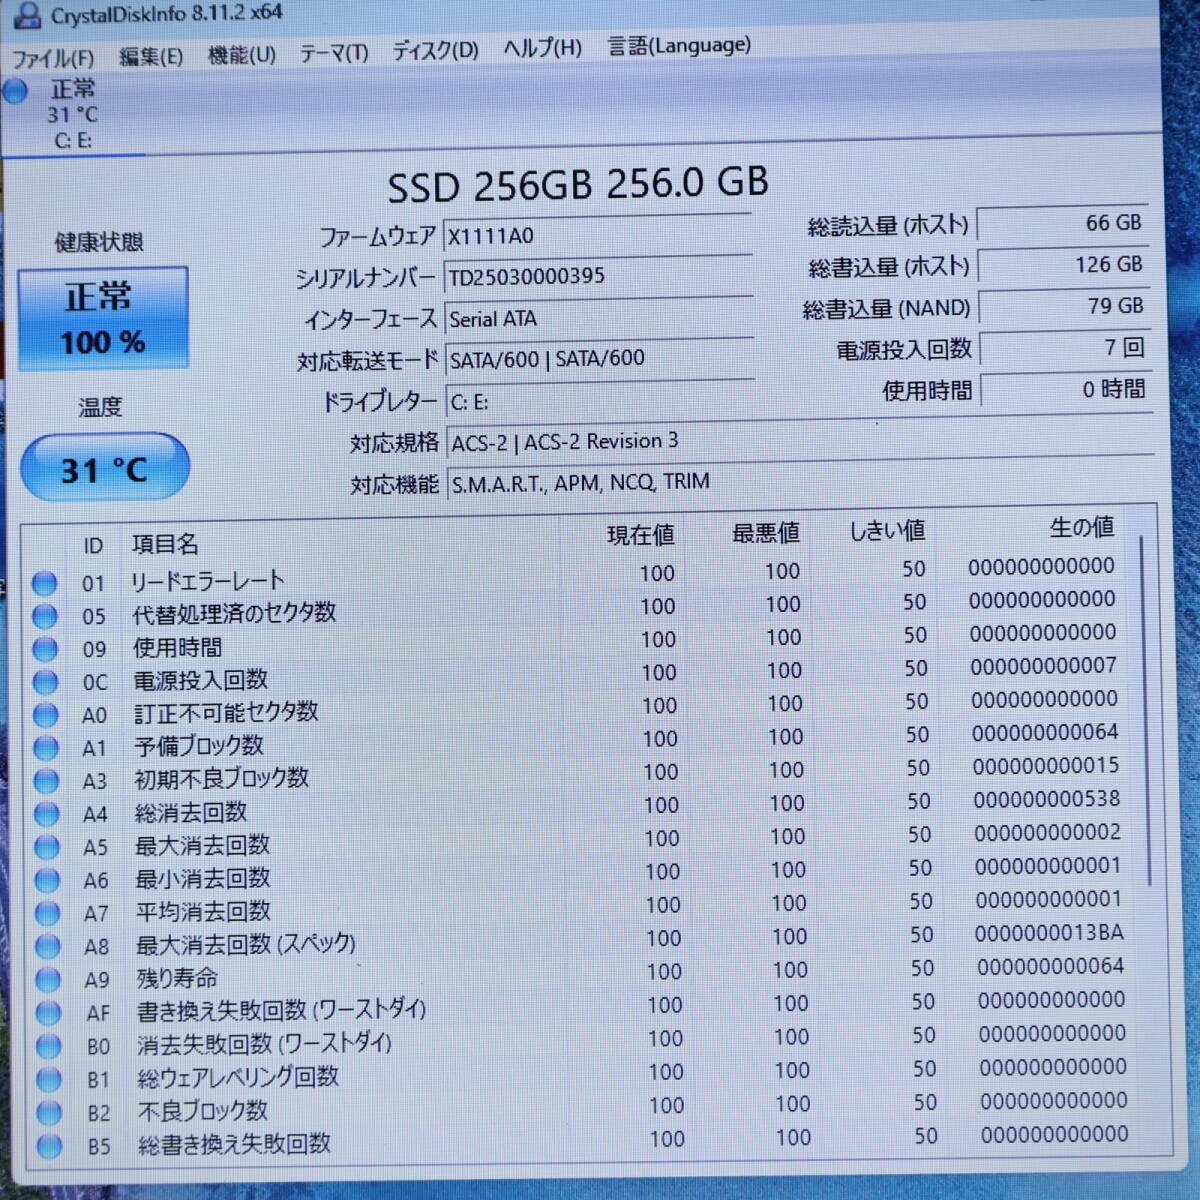Click status icon for B1 総ウェアレベリング回数 row
1200x1200 pixels.
tap(48, 1079)
